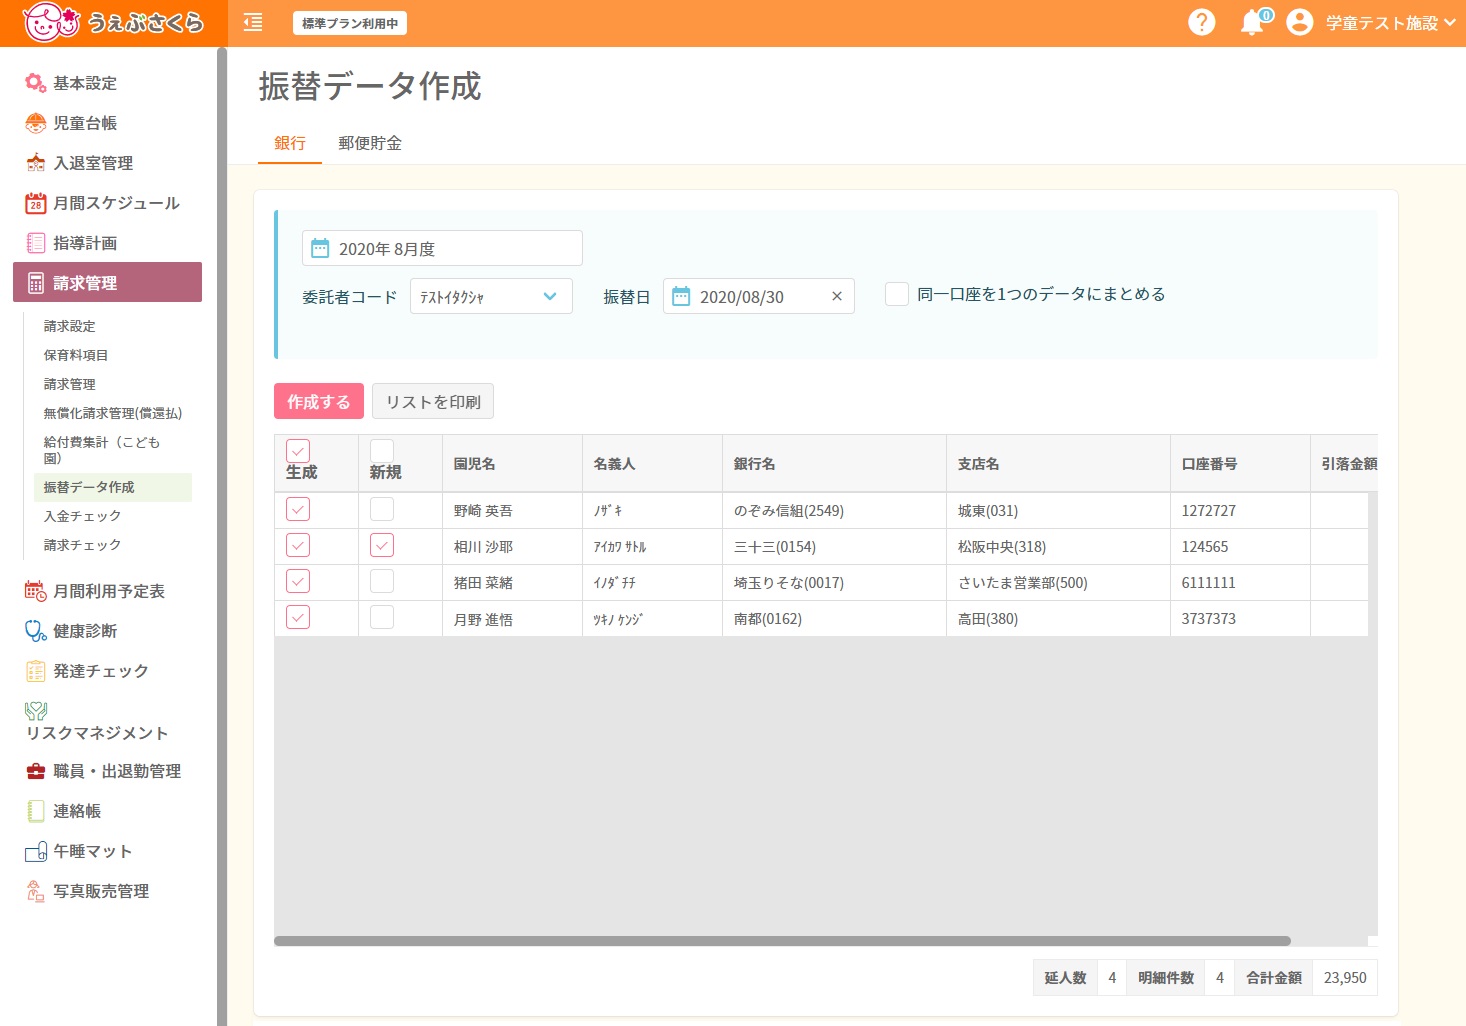This screenshot has height=1026, width=1466.
Task: Open 保育料項目 in the submenu
Action: coord(76,355)
